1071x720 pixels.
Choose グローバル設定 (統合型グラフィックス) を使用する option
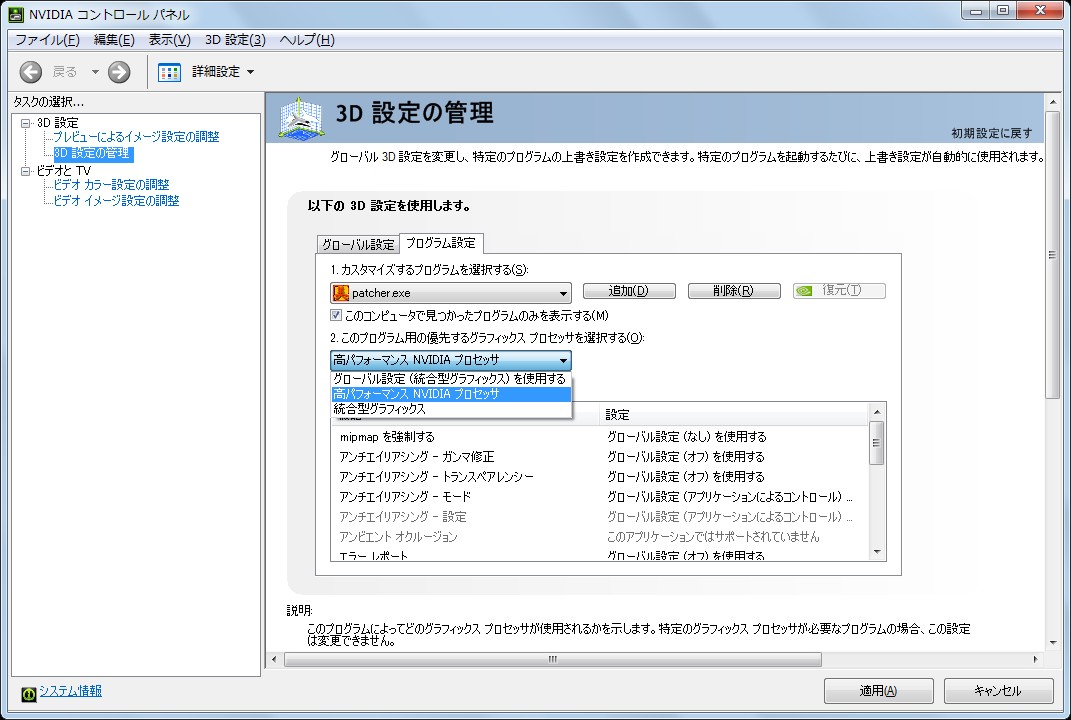tap(451, 378)
